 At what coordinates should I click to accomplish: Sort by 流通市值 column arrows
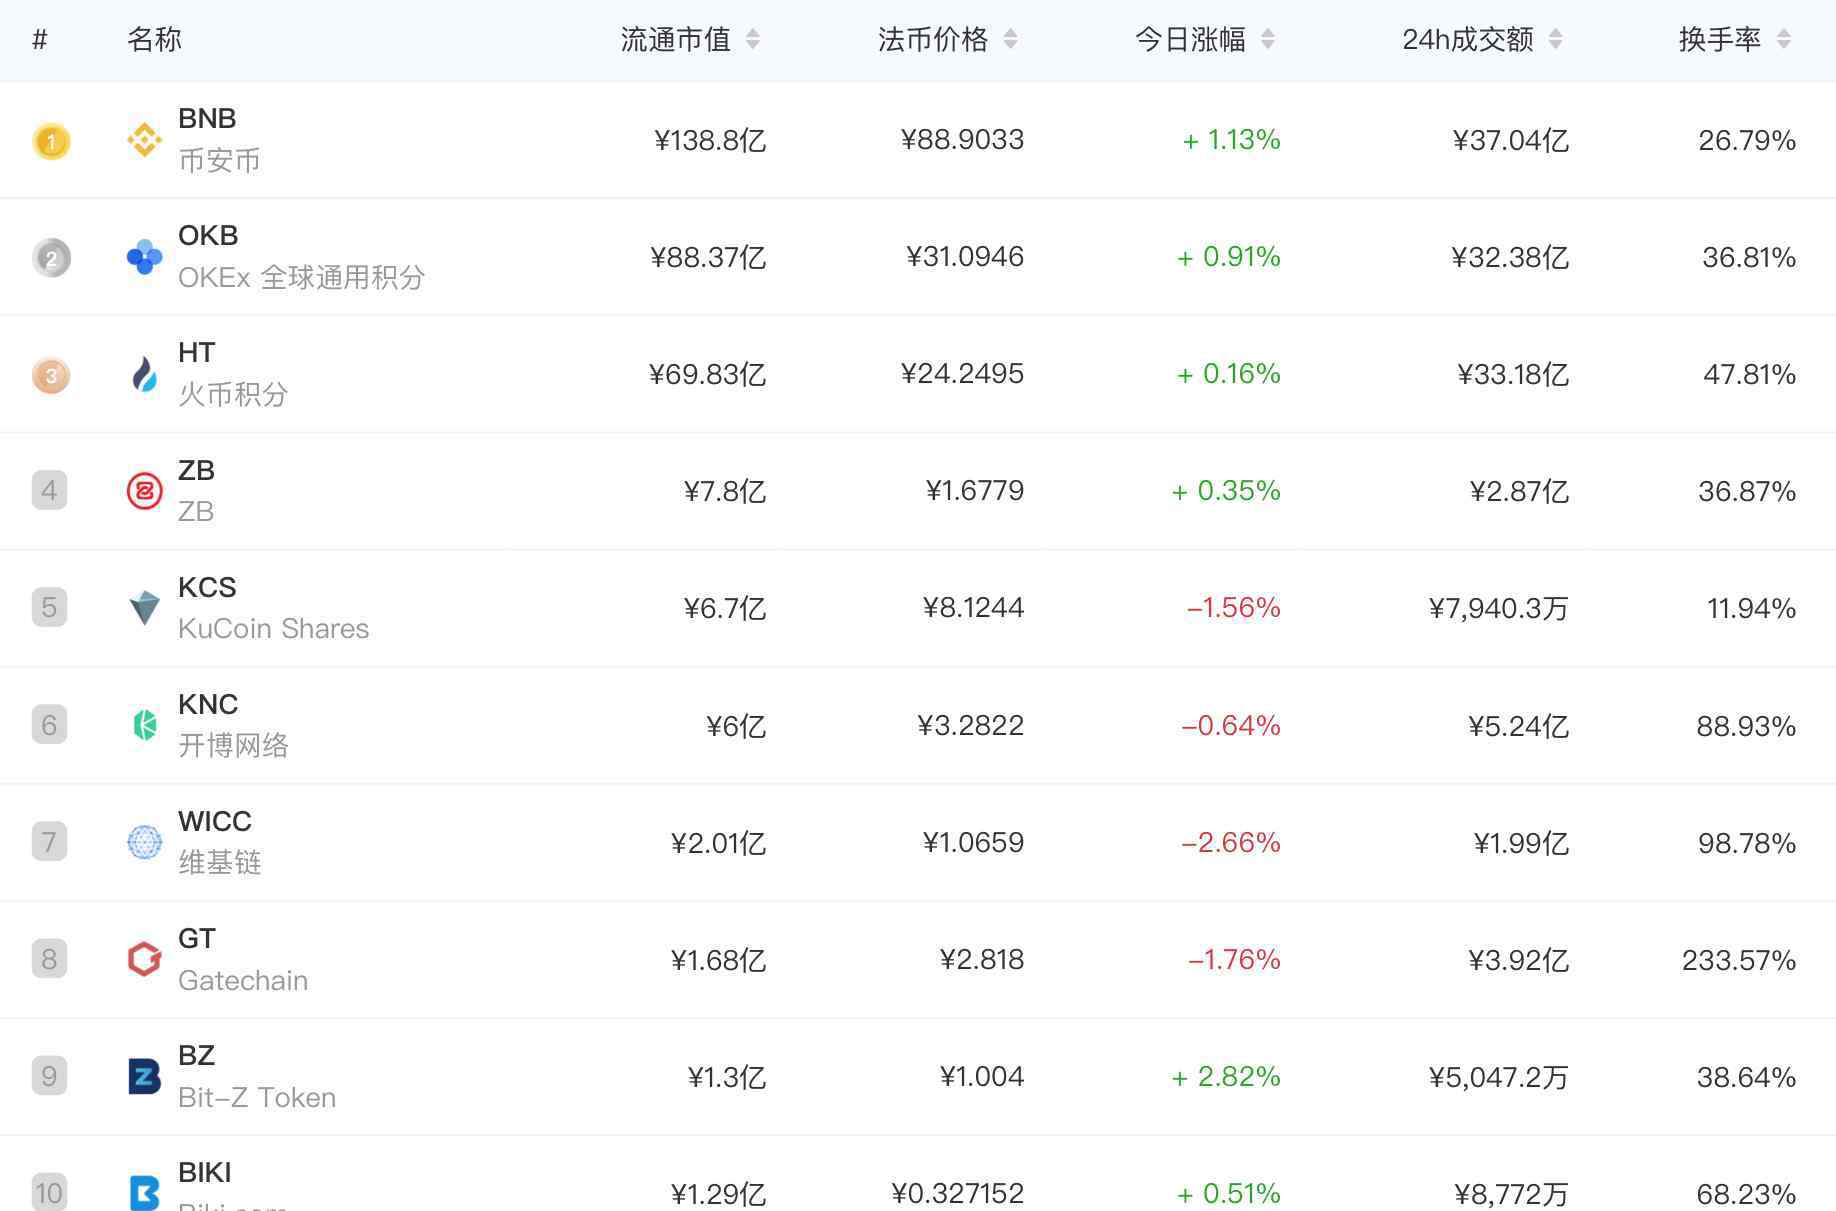(x=753, y=39)
